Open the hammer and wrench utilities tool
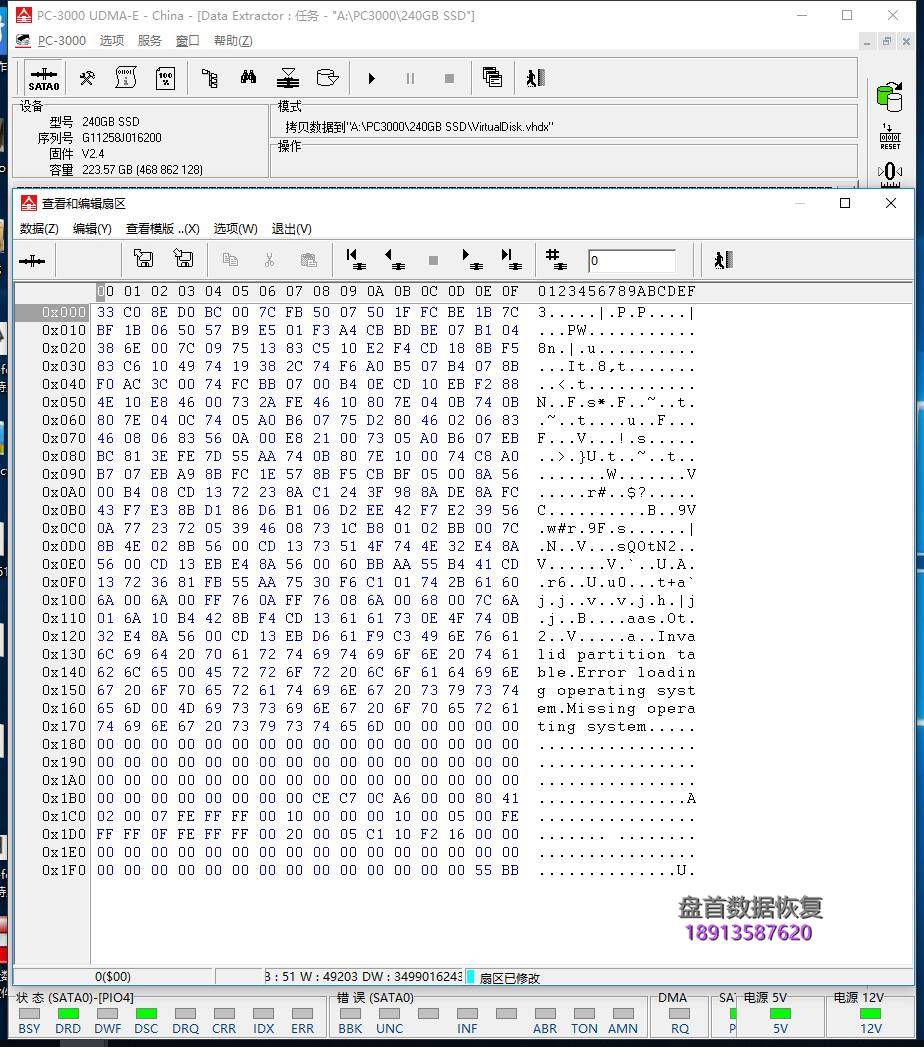Viewport: 924px width, 1047px height. (87, 78)
